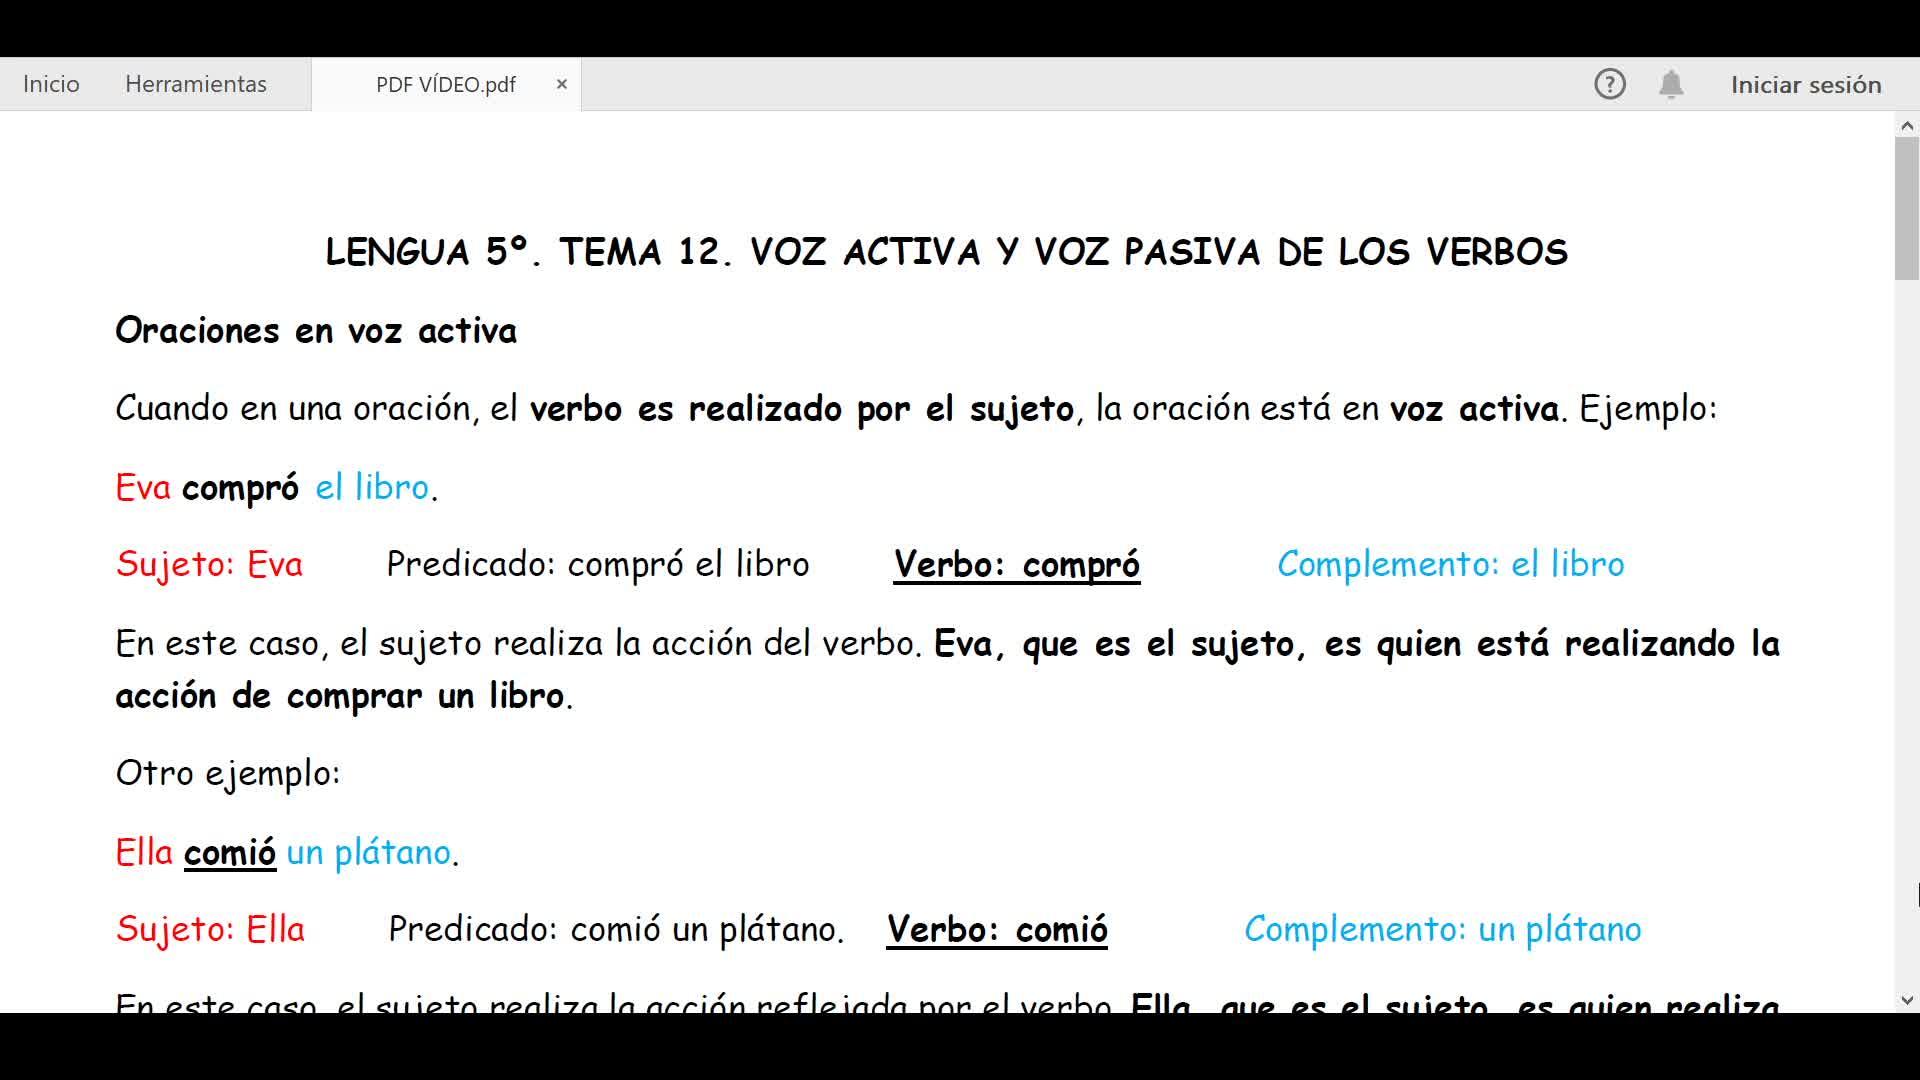Click the blue text Complemento: el libro
This screenshot has width=1920, height=1080.
click(x=1450, y=565)
